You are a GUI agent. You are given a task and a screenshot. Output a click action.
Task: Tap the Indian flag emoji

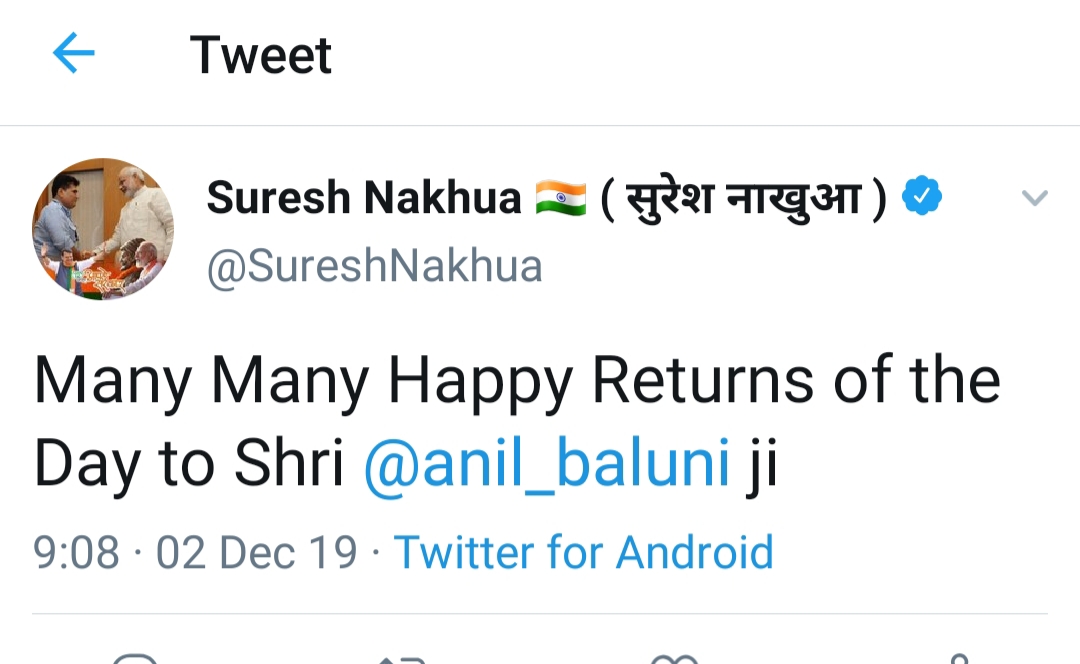pyautogui.click(x=560, y=198)
